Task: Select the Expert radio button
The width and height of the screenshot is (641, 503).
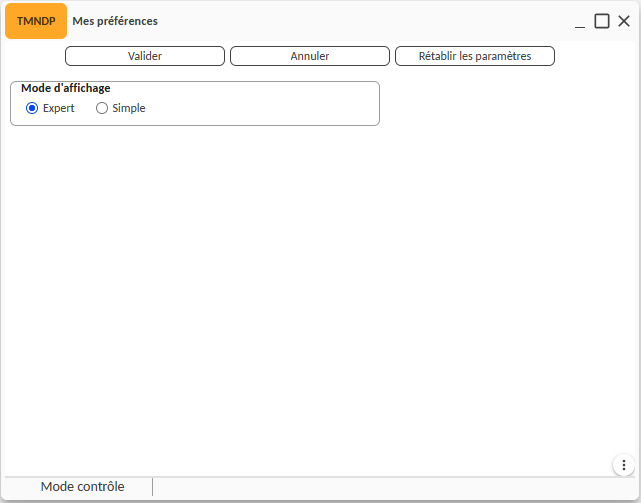Action: 32,108
